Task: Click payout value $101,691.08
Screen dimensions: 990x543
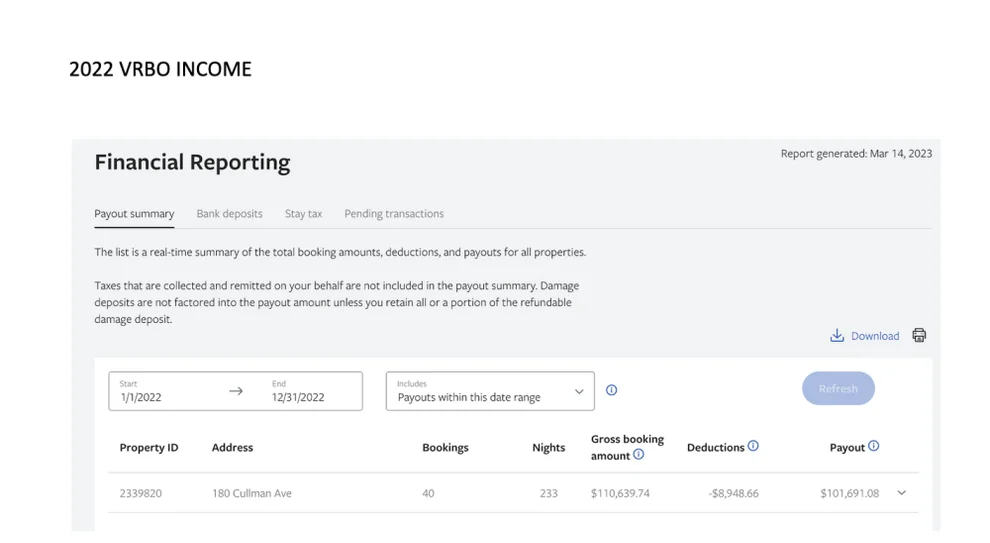Action: [849, 493]
